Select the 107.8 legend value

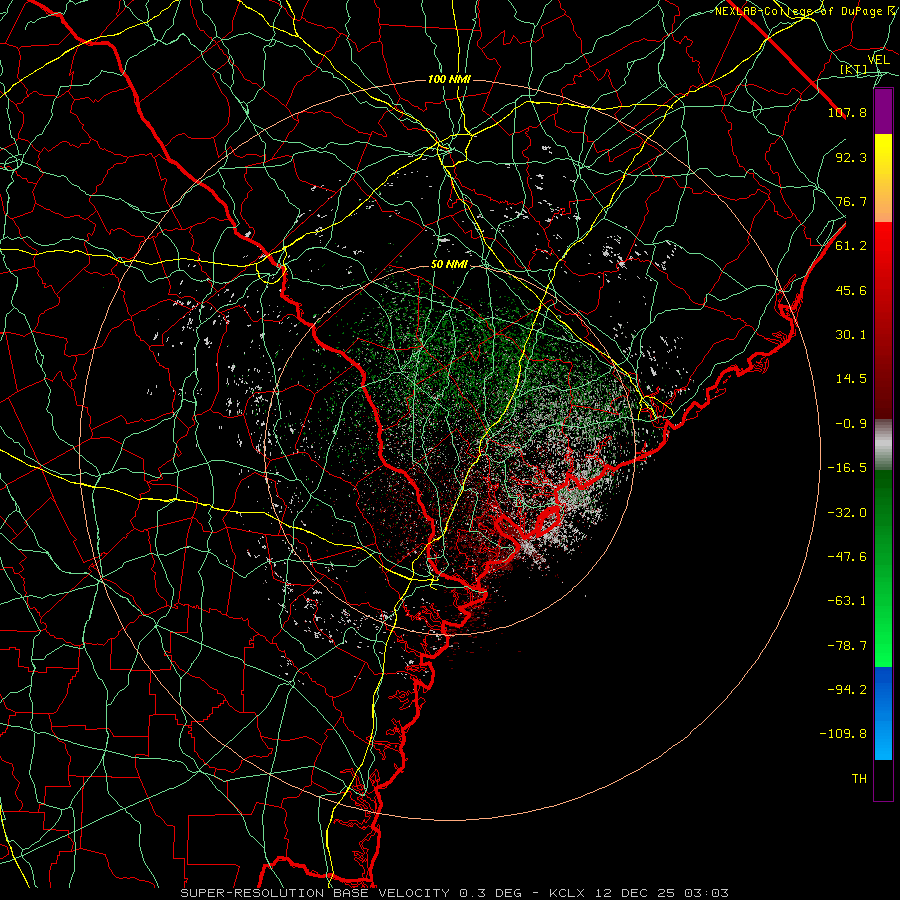pyautogui.click(x=847, y=112)
